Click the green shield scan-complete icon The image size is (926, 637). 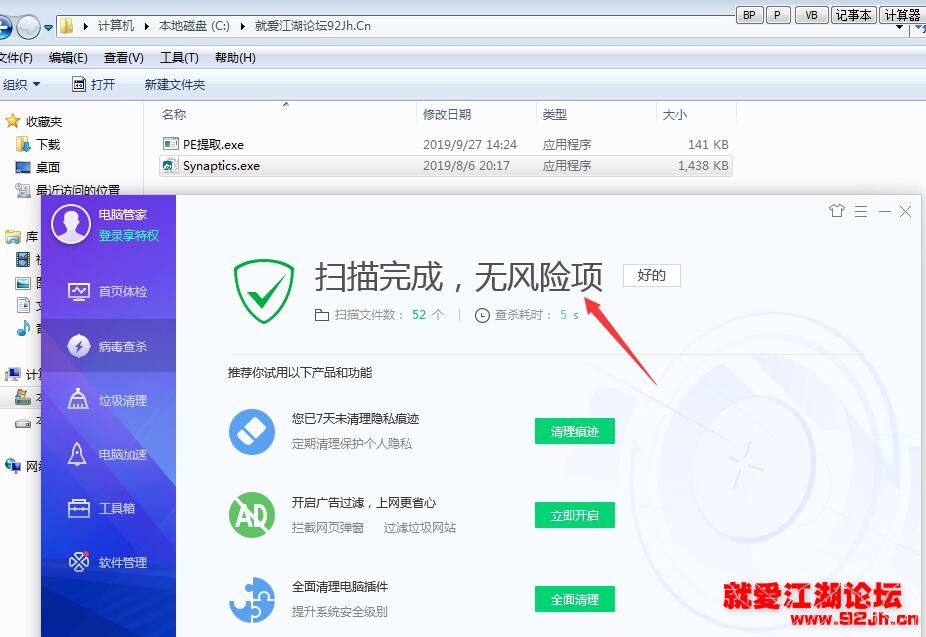coord(263,291)
